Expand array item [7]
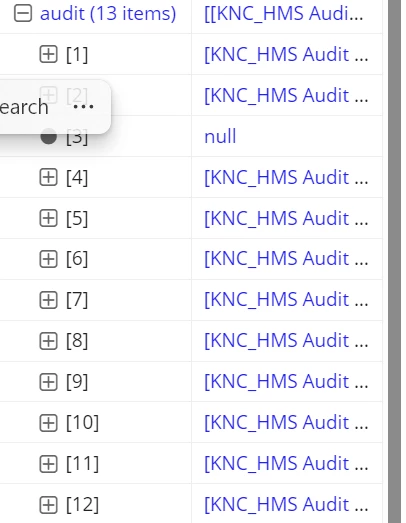The width and height of the screenshot is (406, 523). pos(48,300)
